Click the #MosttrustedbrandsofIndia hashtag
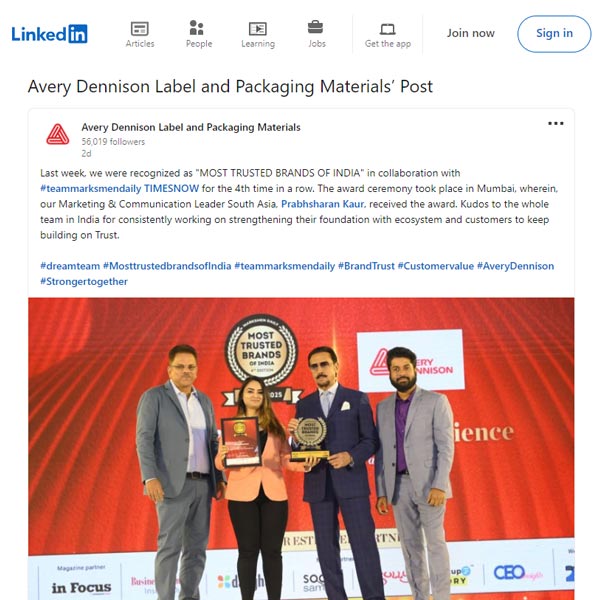Viewport: 600px width, 600px height. [x=167, y=266]
